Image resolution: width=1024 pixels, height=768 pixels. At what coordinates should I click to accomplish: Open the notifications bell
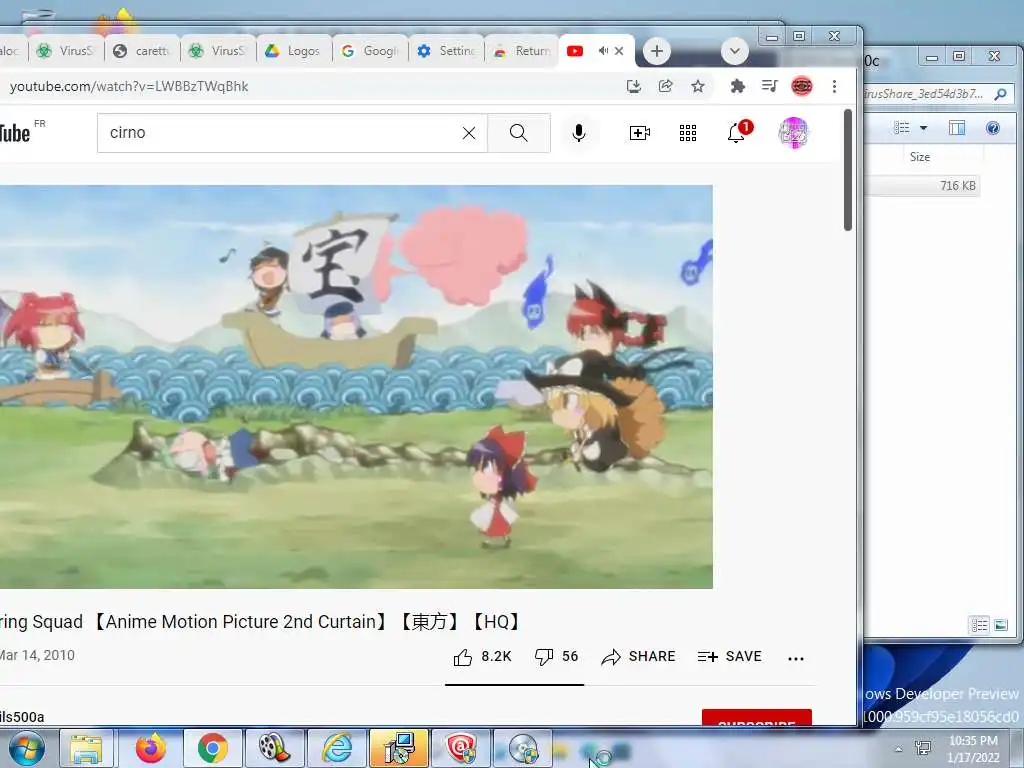tap(737, 133)
